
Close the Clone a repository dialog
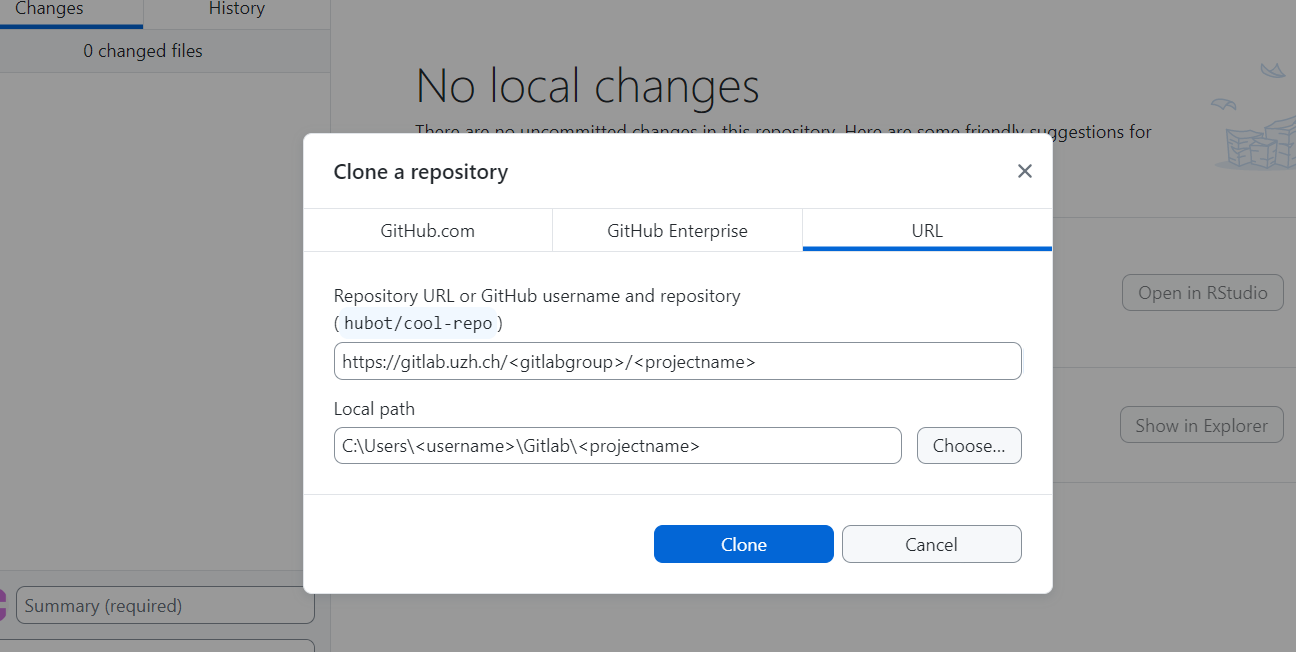click(x=1024, y=171)
